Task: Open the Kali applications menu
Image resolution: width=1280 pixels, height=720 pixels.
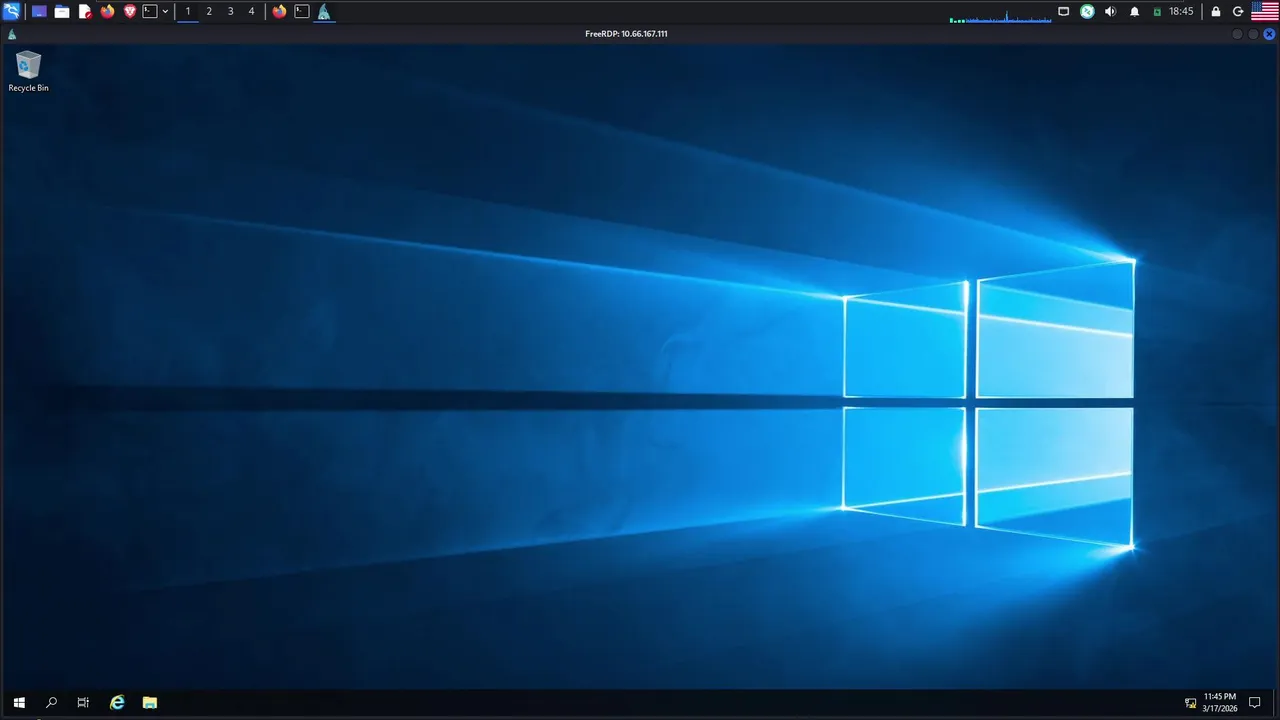Action: pyautogui.click(x=11, y=11)
